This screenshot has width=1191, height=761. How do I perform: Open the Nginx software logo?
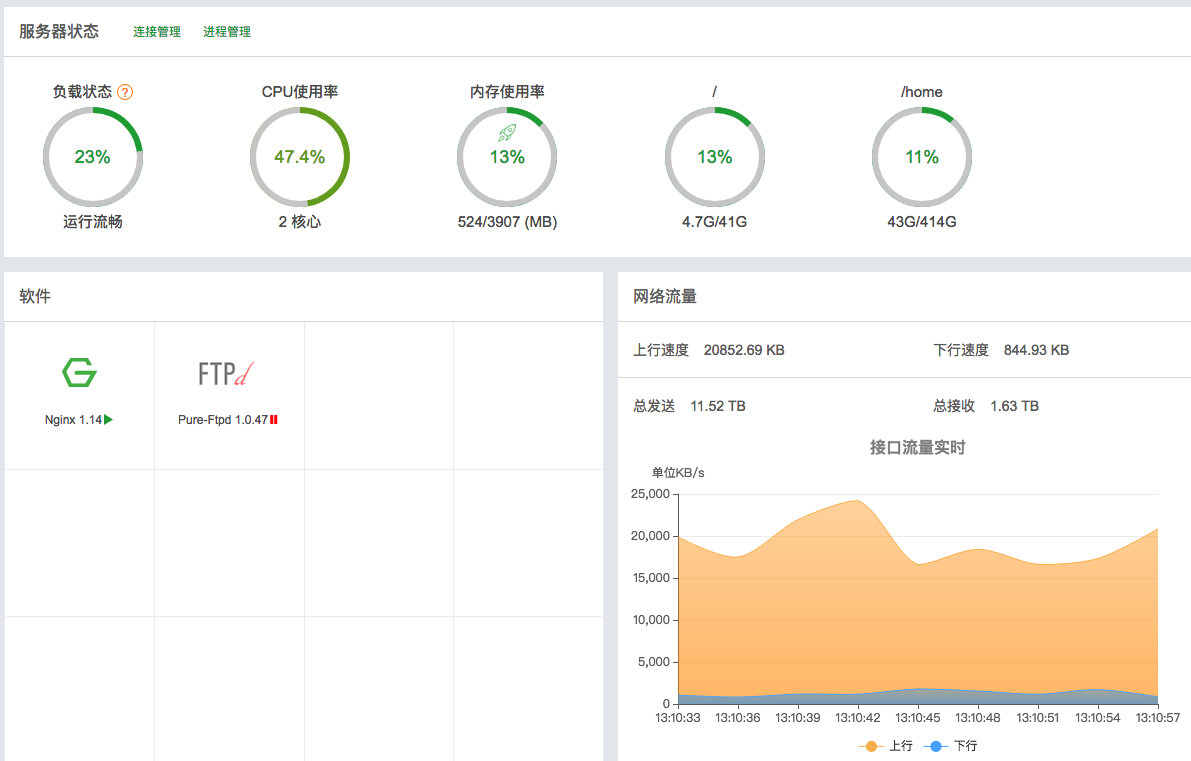pos(79,372)
